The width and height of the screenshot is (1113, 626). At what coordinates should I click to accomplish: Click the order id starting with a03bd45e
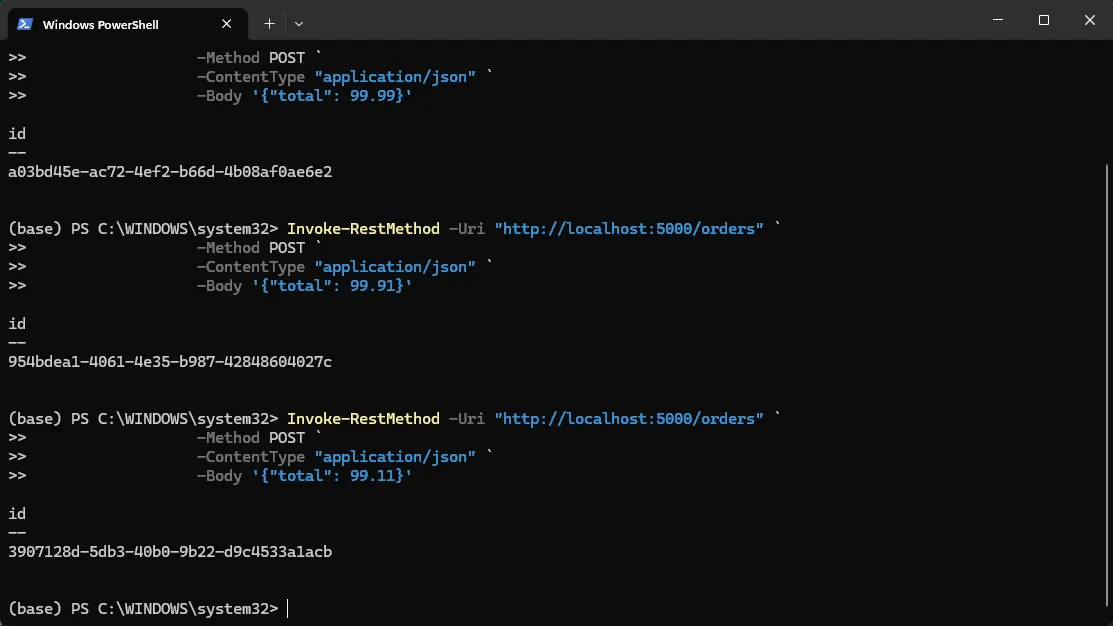(170, 172)
